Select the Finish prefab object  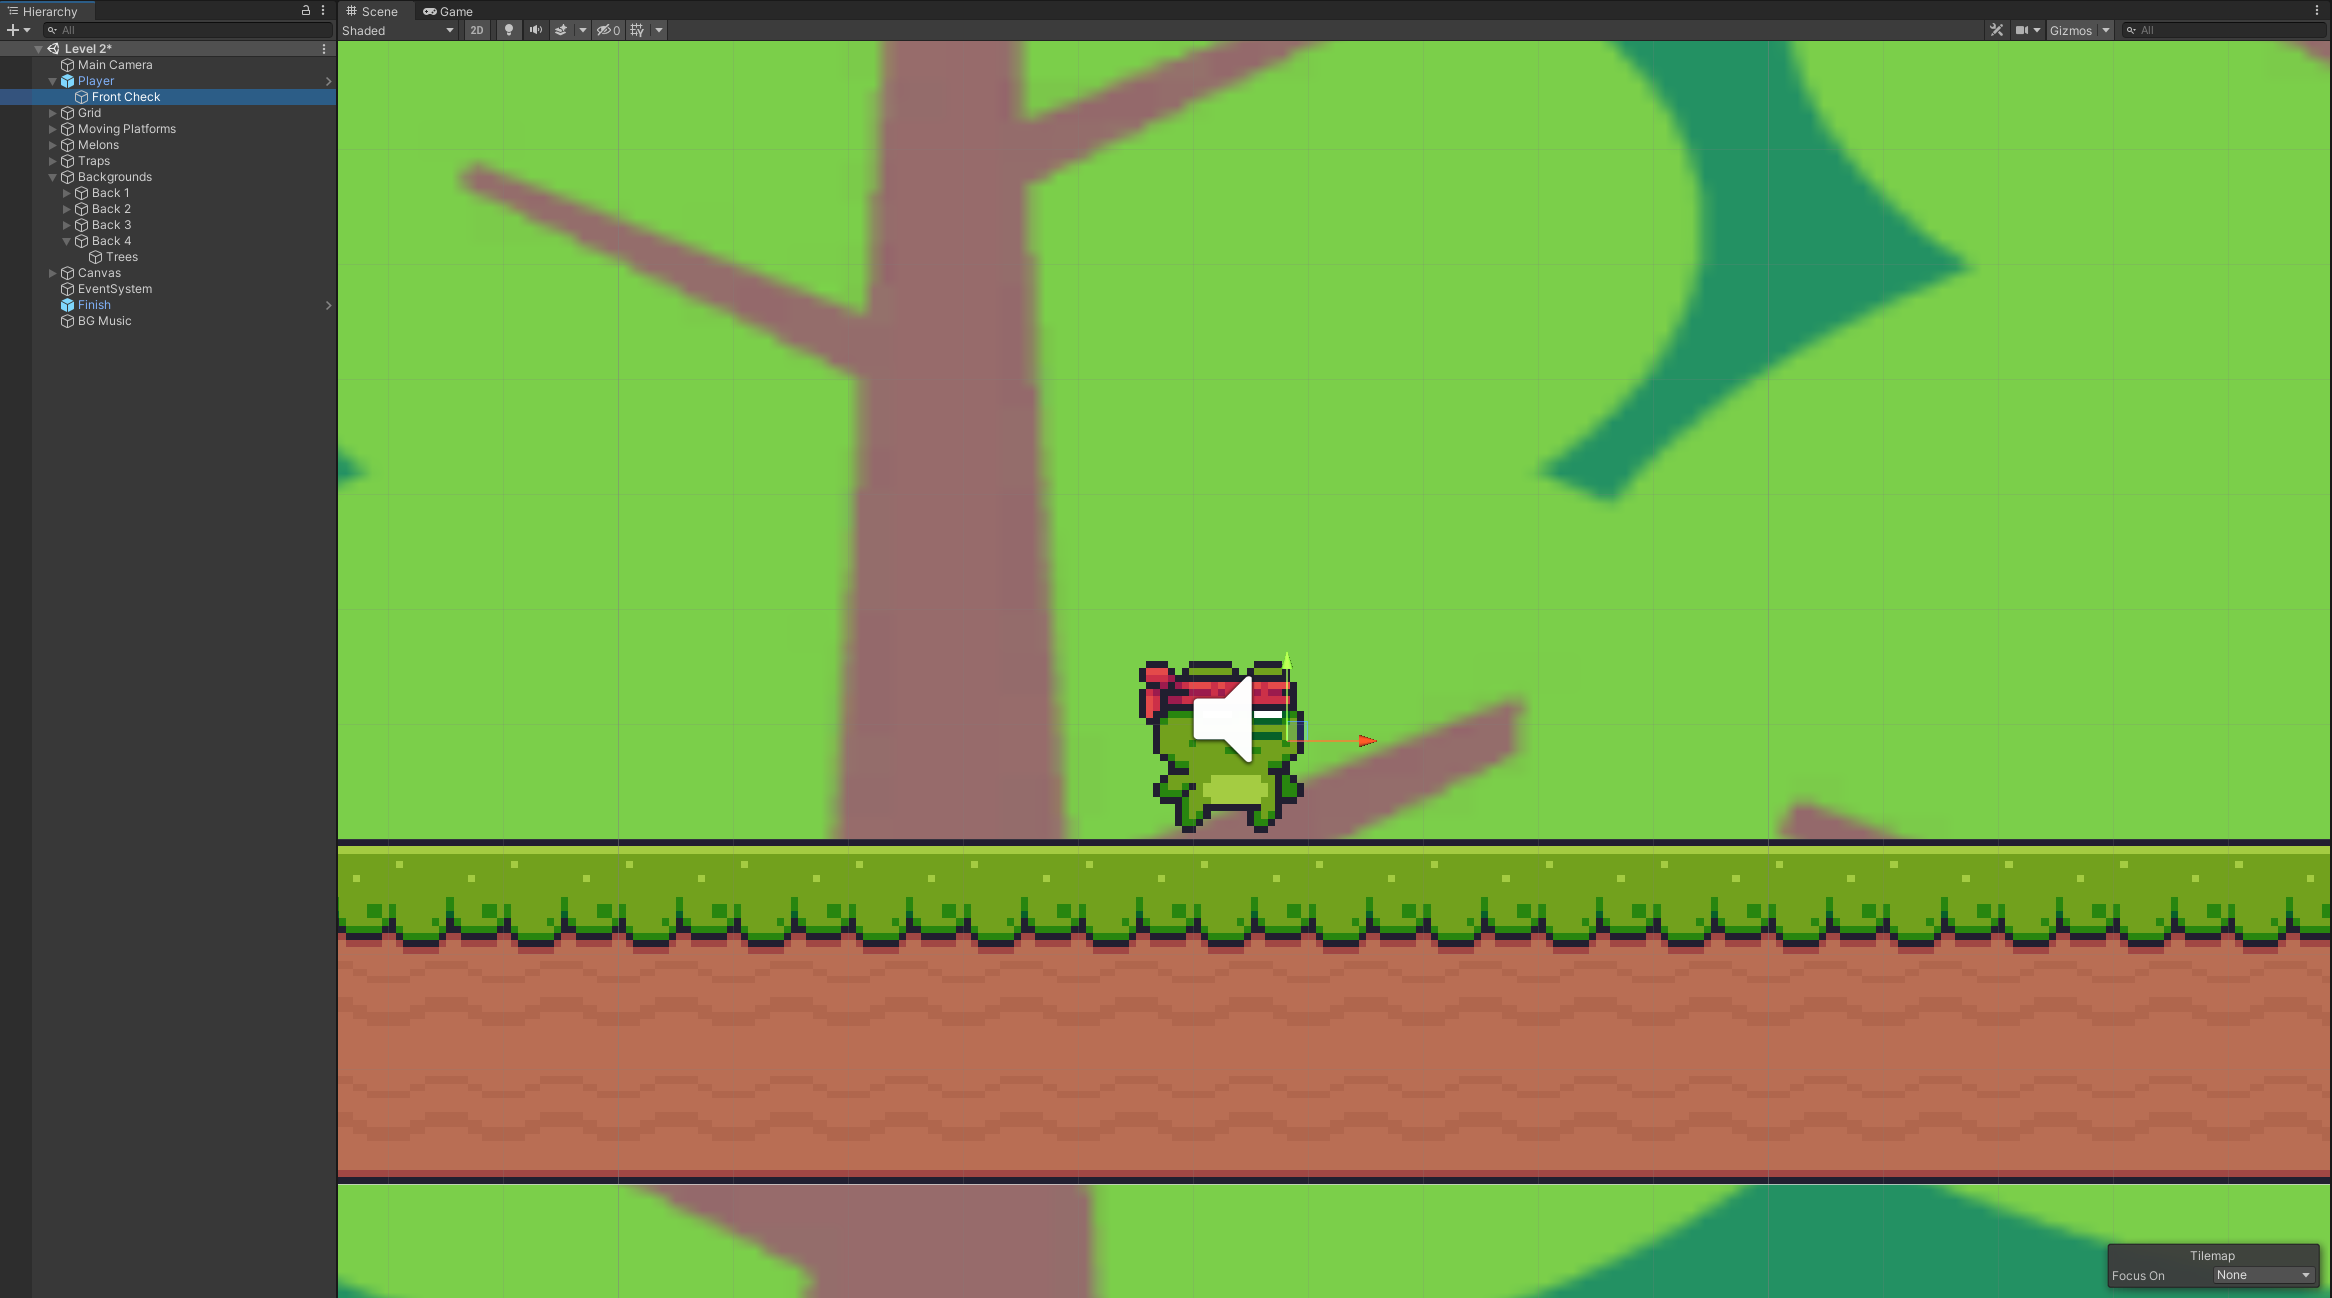94,305
